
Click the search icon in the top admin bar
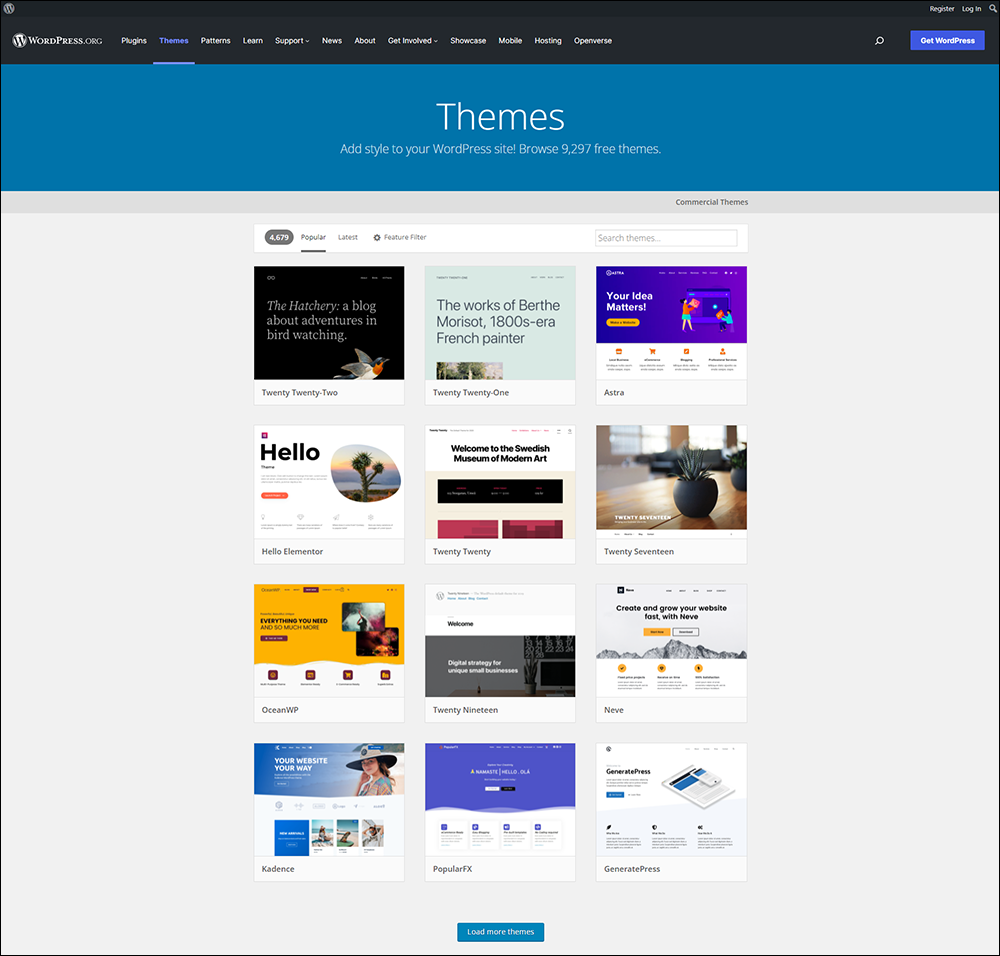(x=992, y=8)
